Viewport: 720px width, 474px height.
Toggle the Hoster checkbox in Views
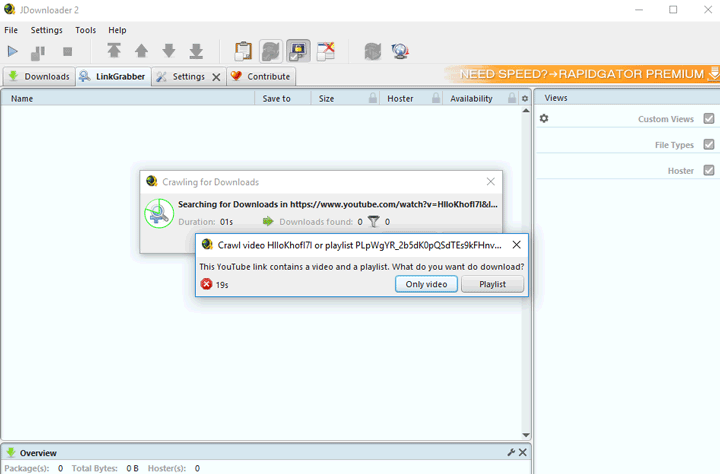709,170
